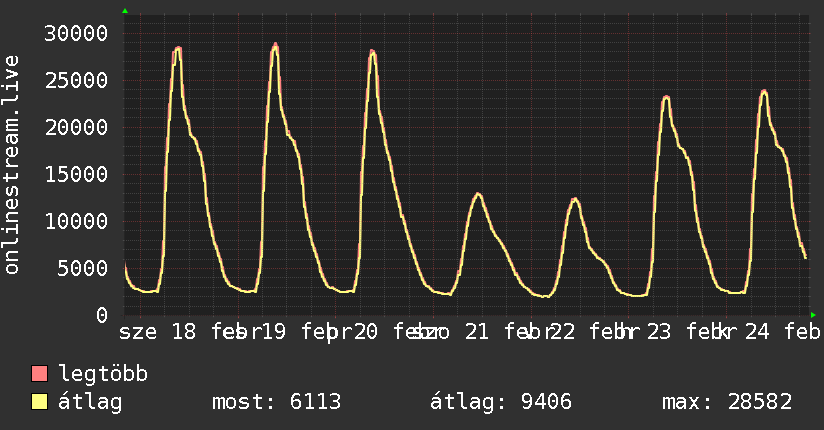Click the legtöbb legend label

[103, 373]
